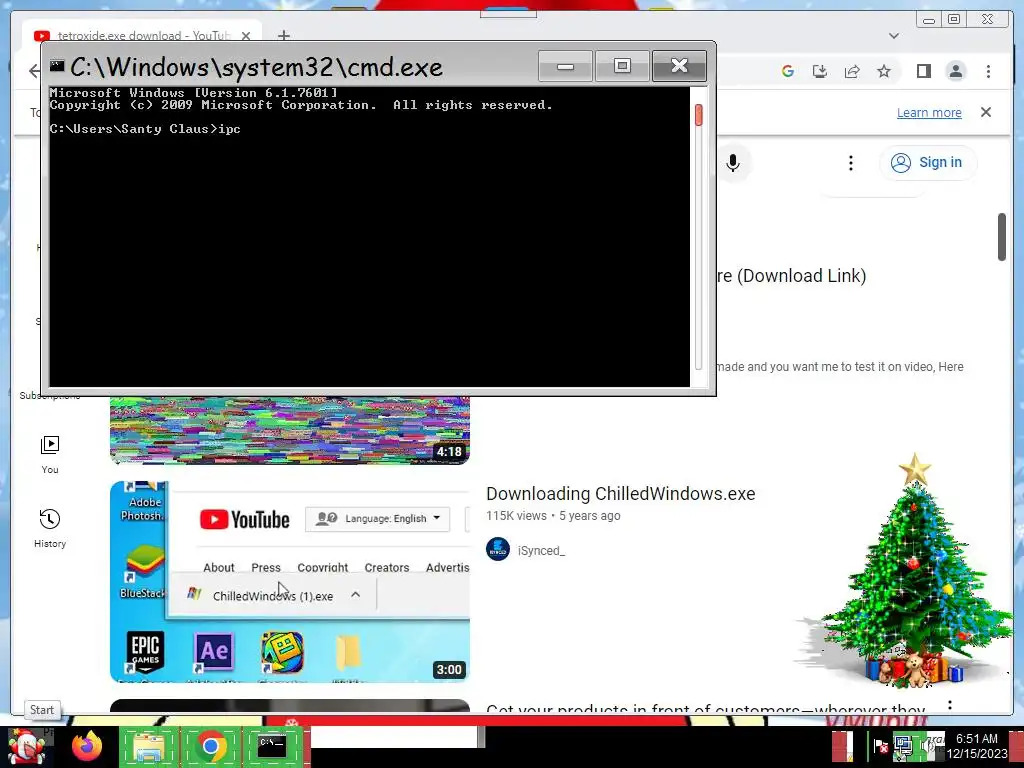1024x768 pixels.
Task: Click the Google icon in the address bar
Action: tap(788, 71)
